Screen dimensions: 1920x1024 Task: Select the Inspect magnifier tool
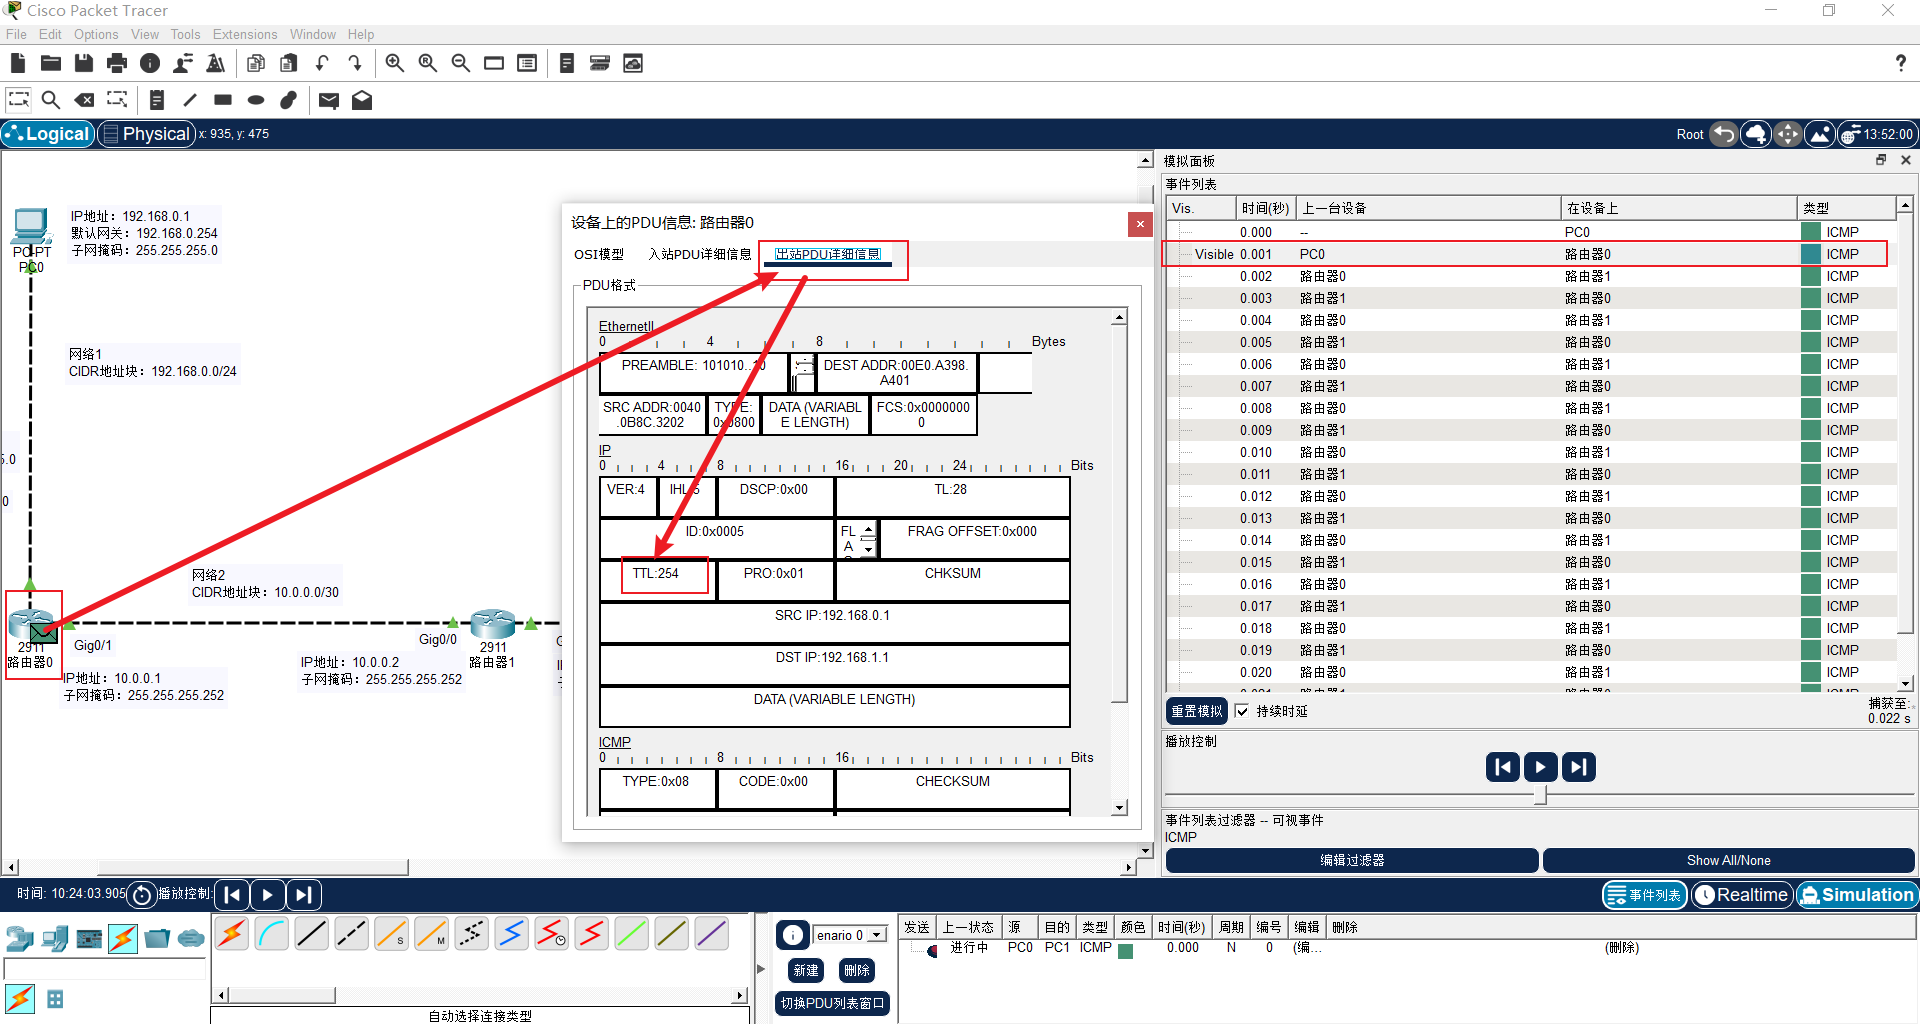pos(51,100)
